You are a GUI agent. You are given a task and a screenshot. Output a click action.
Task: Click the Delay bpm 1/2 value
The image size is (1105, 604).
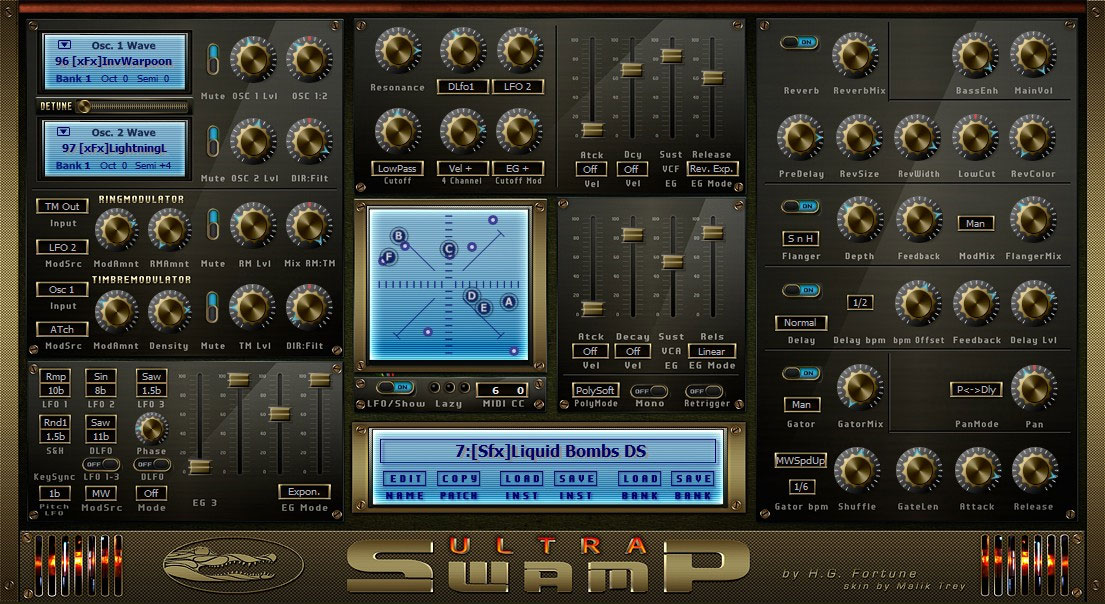[860, 302]
